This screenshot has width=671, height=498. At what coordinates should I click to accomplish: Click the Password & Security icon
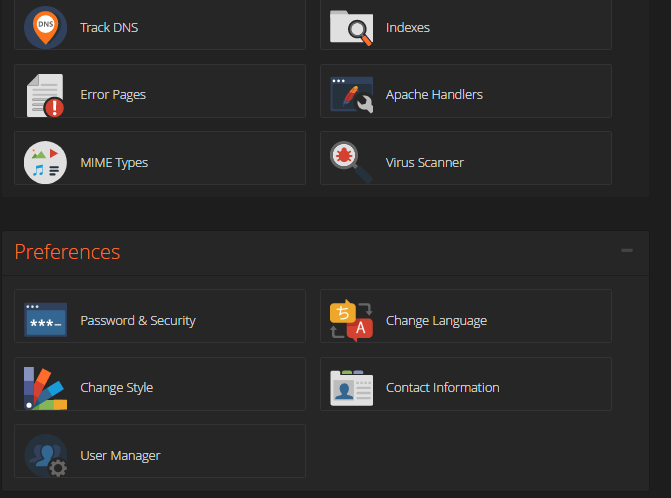pyautogui.click(x=45, y=321)
